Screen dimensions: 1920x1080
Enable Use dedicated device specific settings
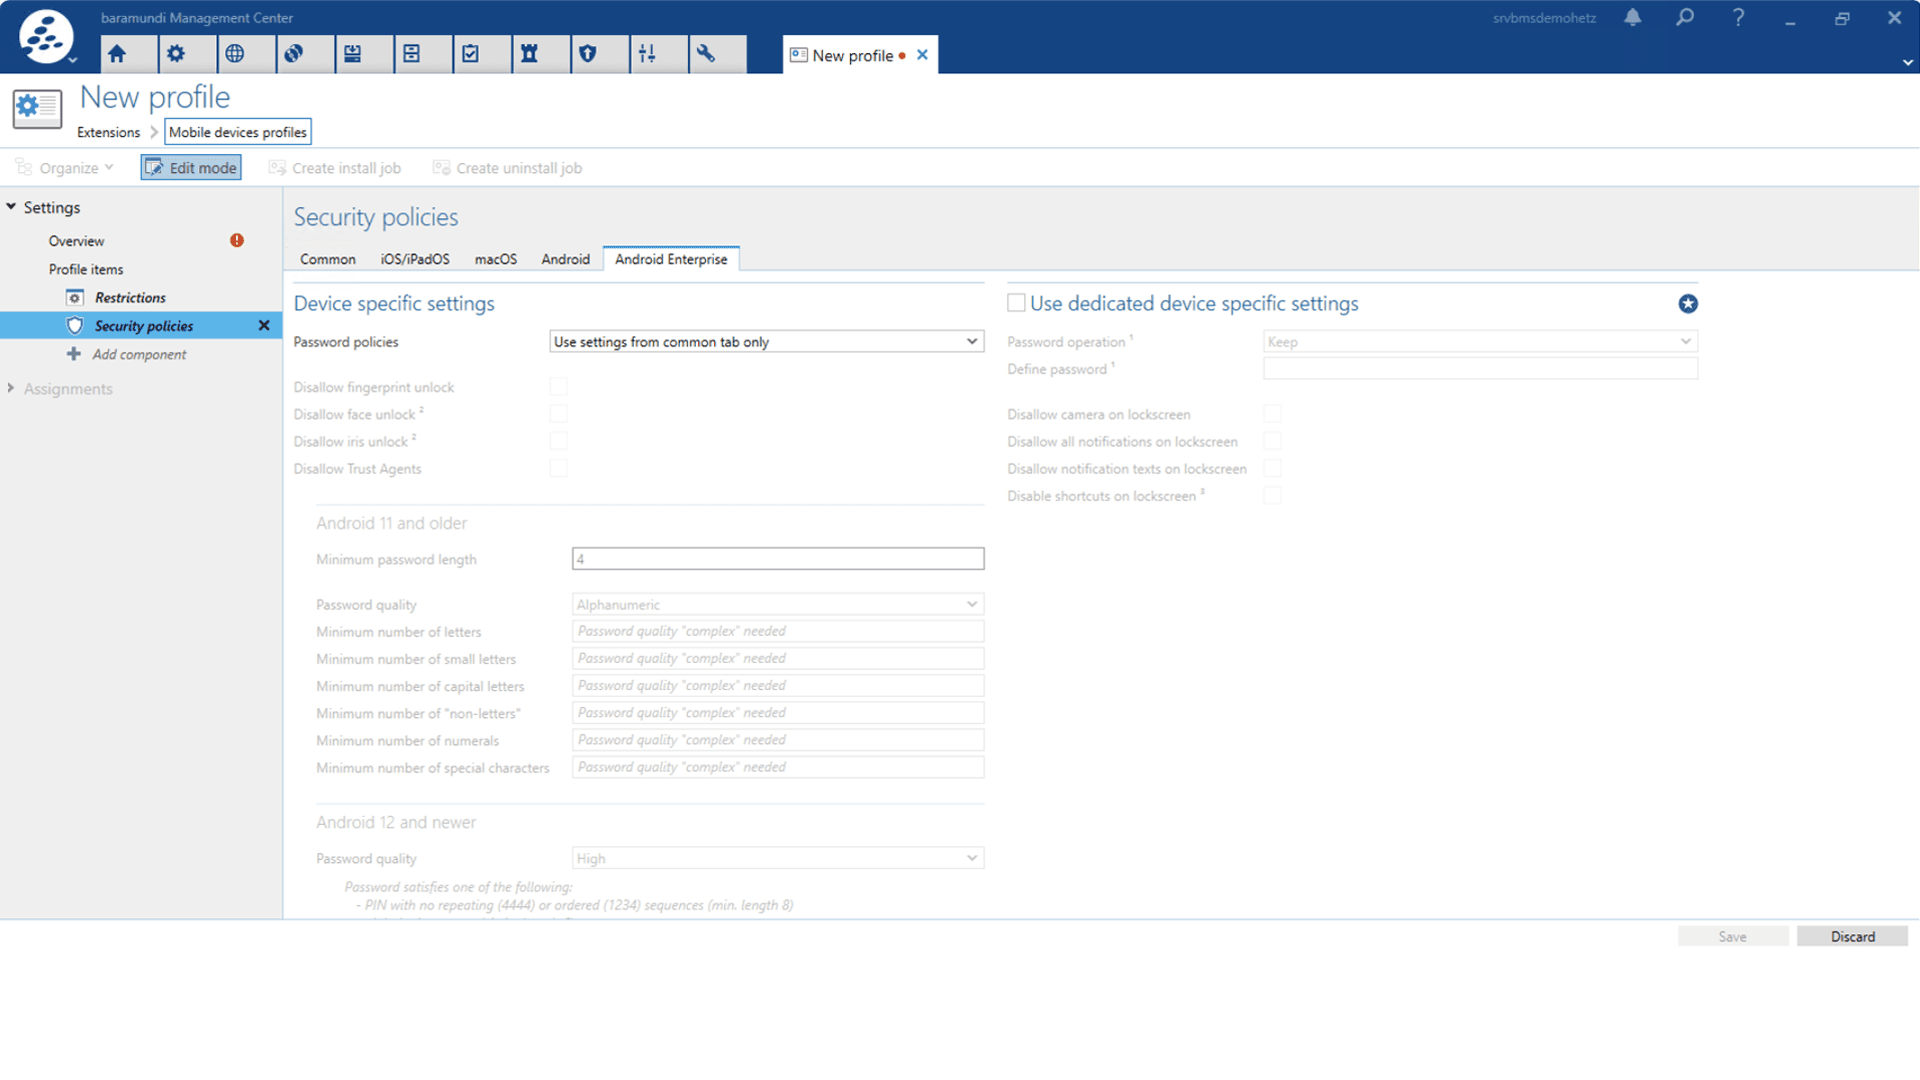click(1016, 303)
